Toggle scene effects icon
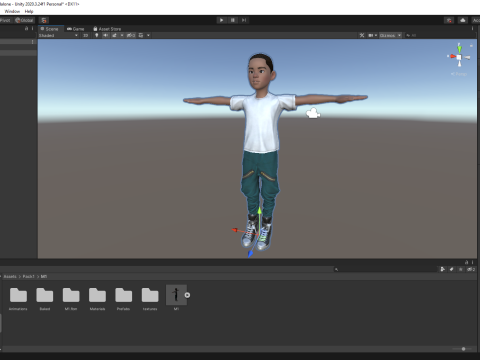480x360 pixels. pyautogui.click(x=114, y=35)
